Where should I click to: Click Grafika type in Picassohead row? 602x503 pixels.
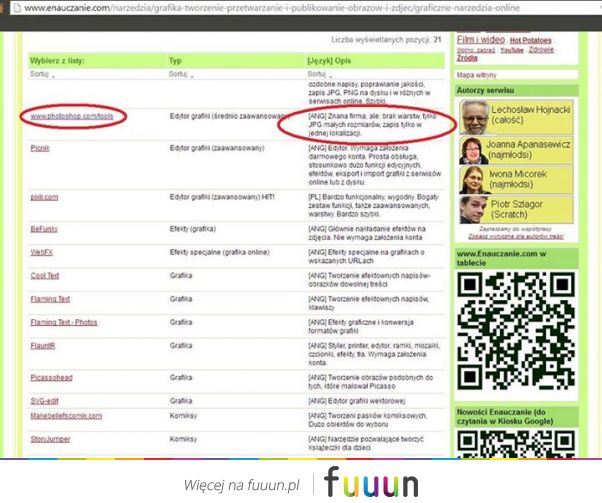click(181, 378)
